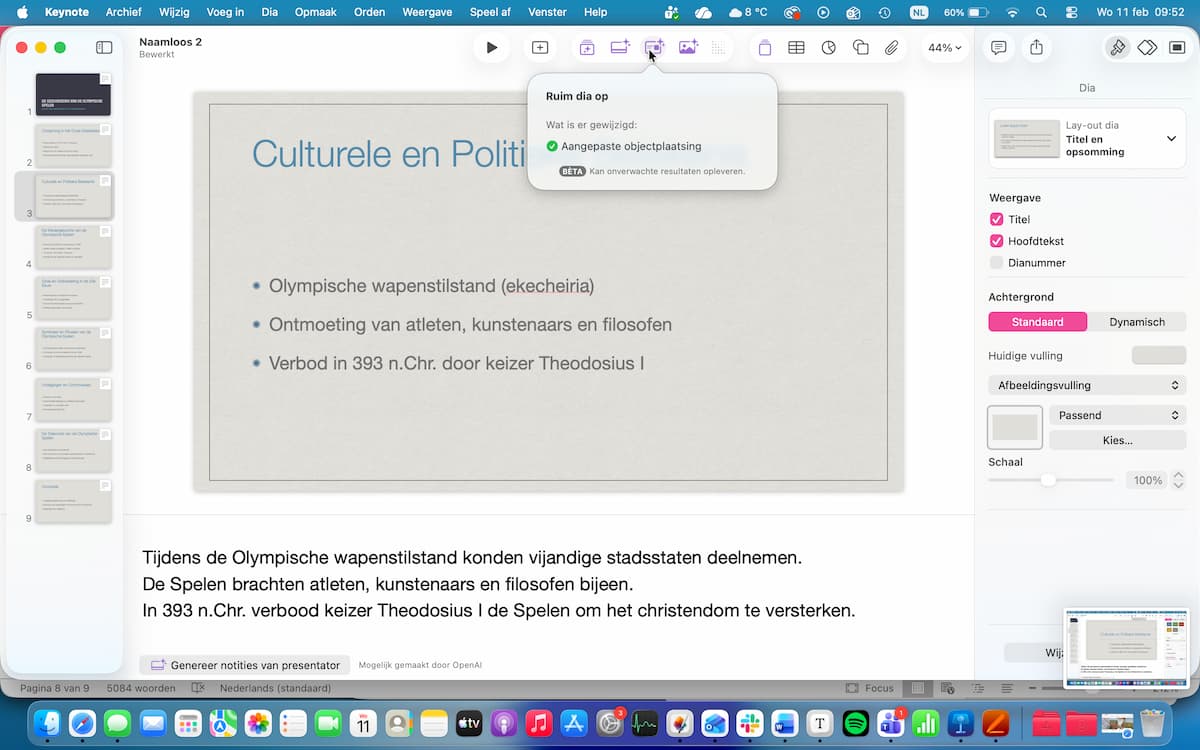This screenshot has width=1200, height=750.
Task: Open the Opmaak menu
Action: (314, 12)
